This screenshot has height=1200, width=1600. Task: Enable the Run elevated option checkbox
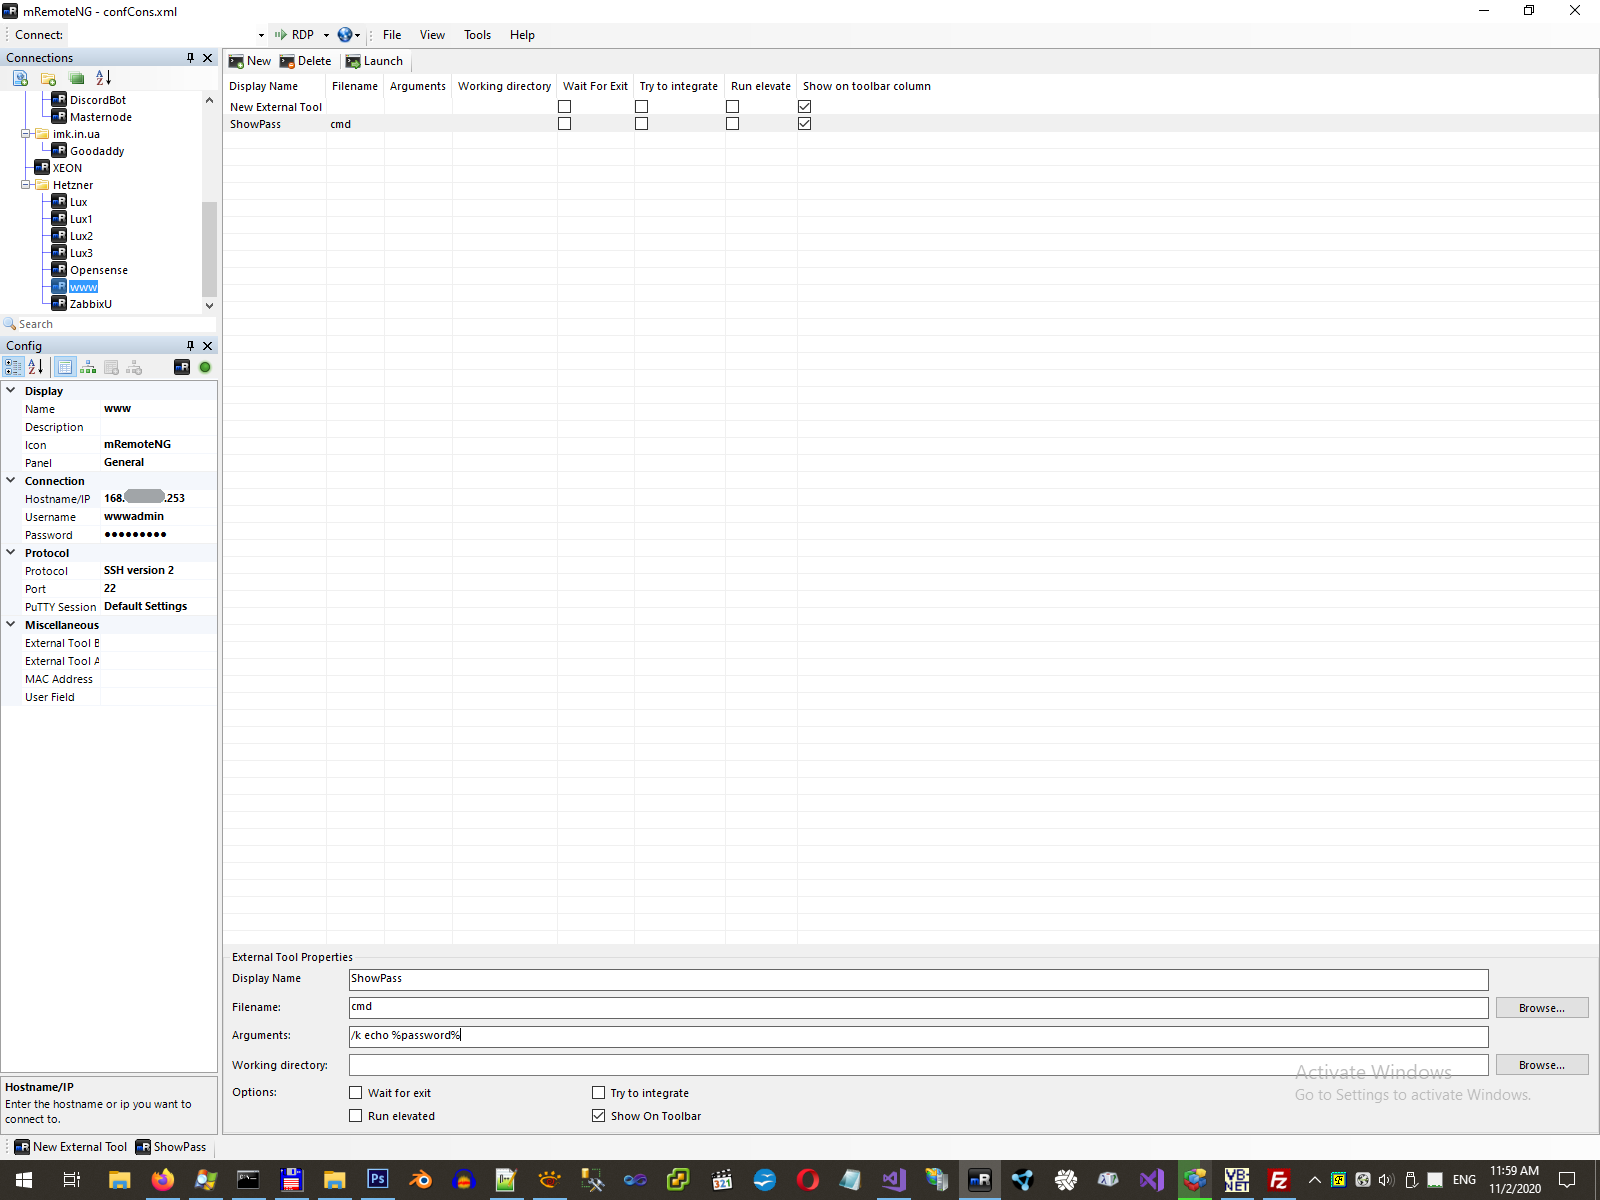pos(355,1116)
